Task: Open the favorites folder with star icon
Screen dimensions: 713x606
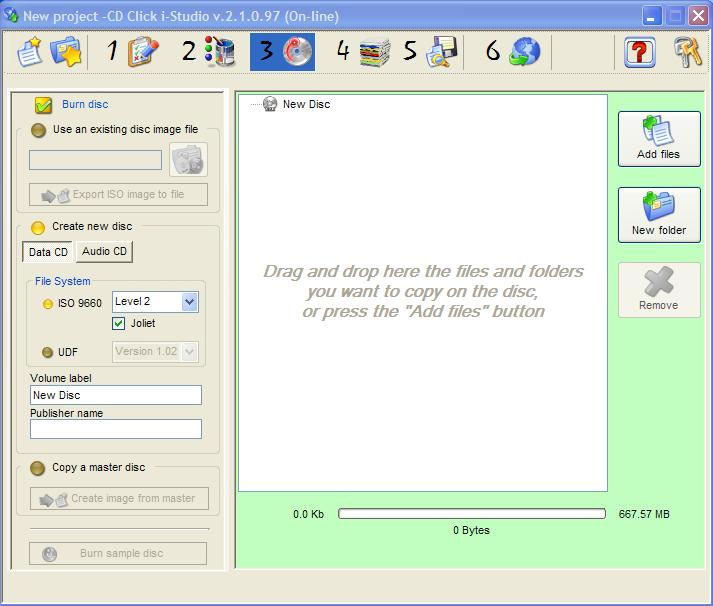Action: pyautogui.click(x=66, y=51)
